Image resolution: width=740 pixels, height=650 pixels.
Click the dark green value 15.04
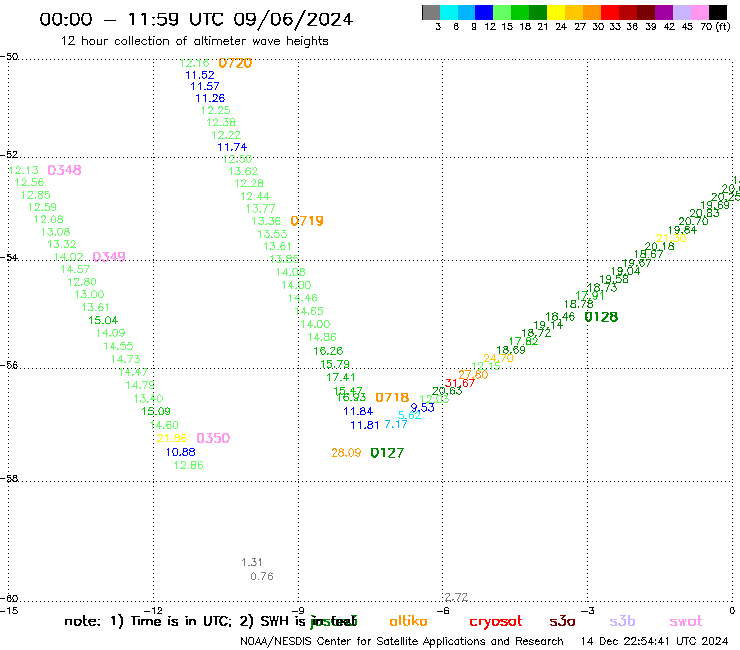pos(103,321)
